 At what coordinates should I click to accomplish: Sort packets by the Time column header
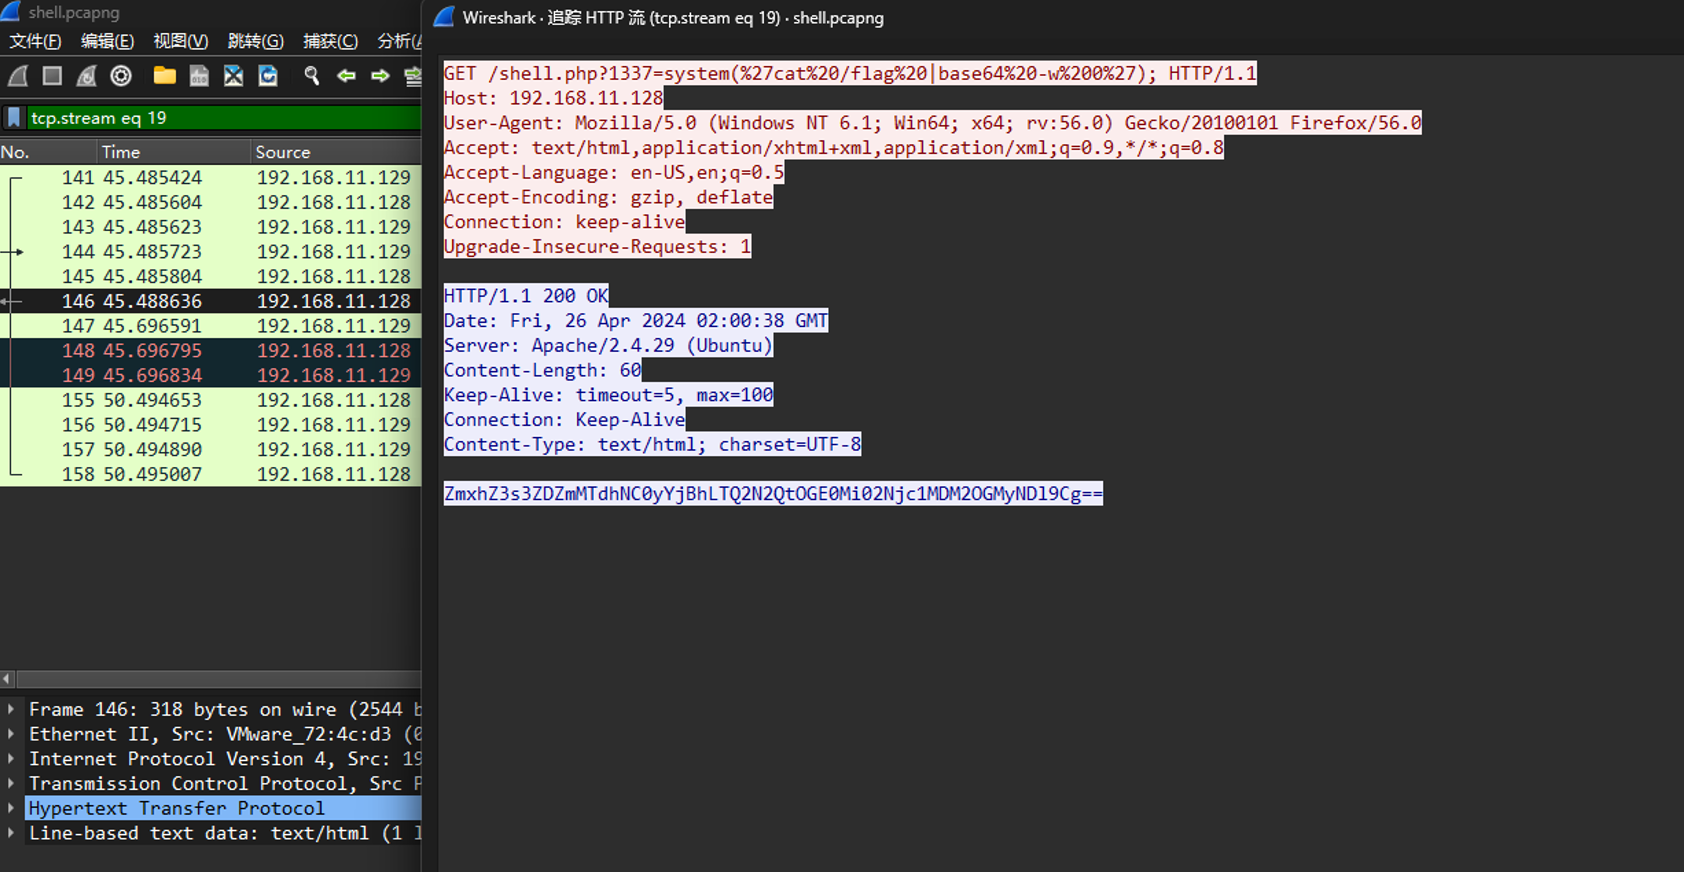click(173, 152)
